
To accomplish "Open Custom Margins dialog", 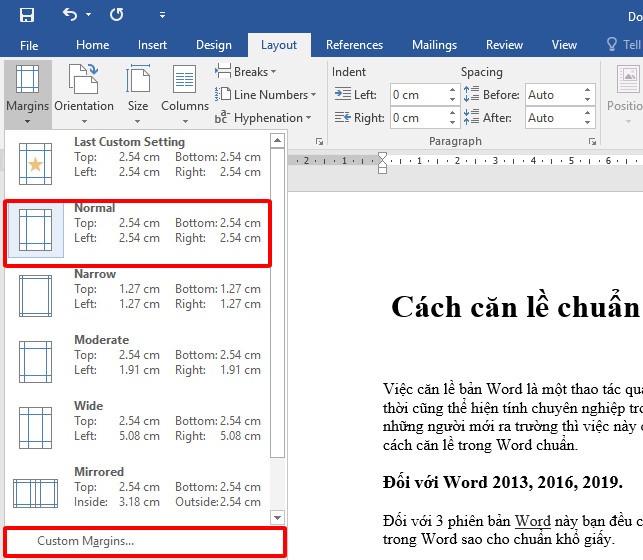I will click(x=86, y=541).
